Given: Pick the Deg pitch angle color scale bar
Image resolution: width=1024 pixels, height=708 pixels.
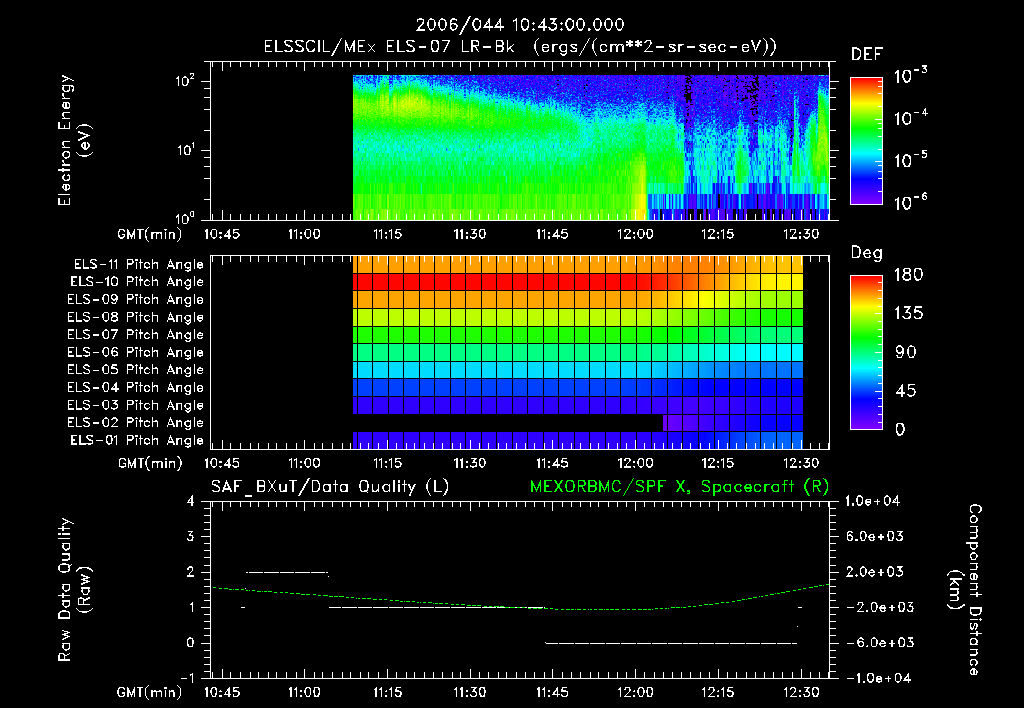Looking at the screenshot, I should tap(867, 353).
